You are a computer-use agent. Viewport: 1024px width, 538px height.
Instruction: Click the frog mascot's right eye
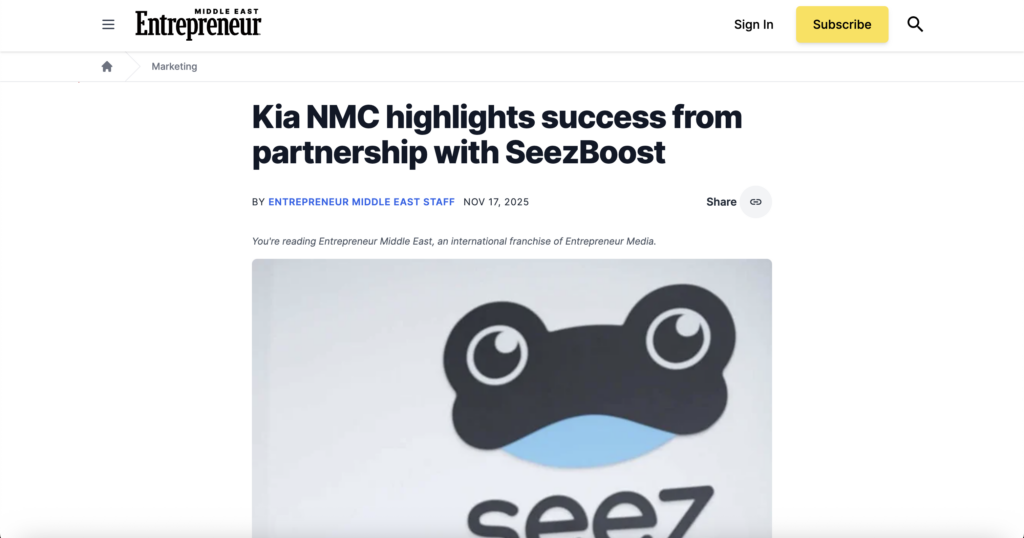678,334
